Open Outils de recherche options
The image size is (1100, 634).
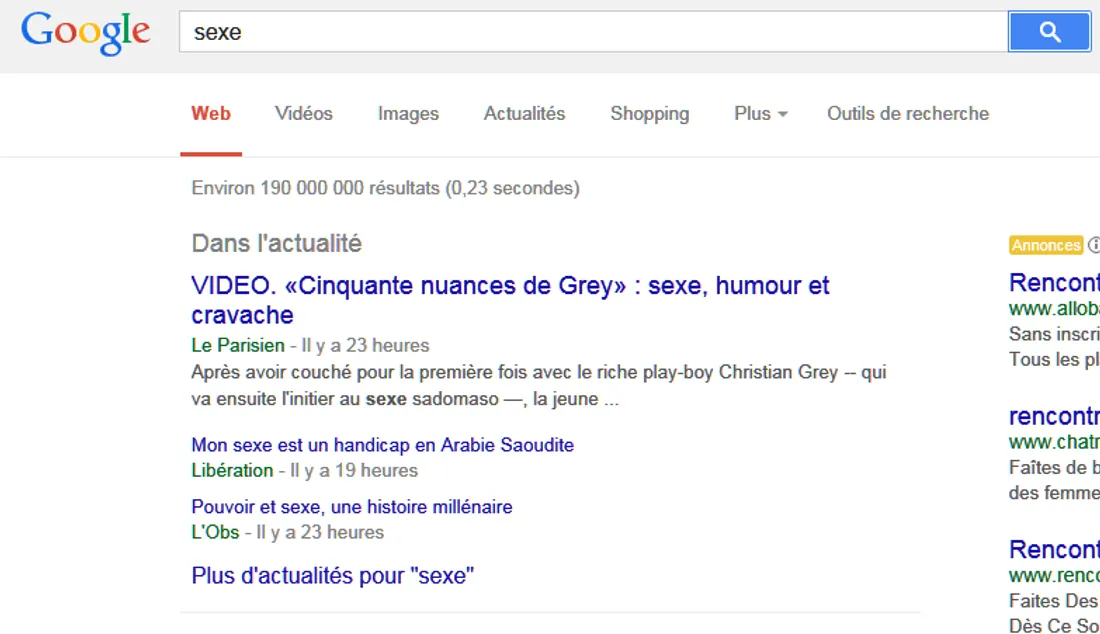pyautogui.click(x=907, y=114)
